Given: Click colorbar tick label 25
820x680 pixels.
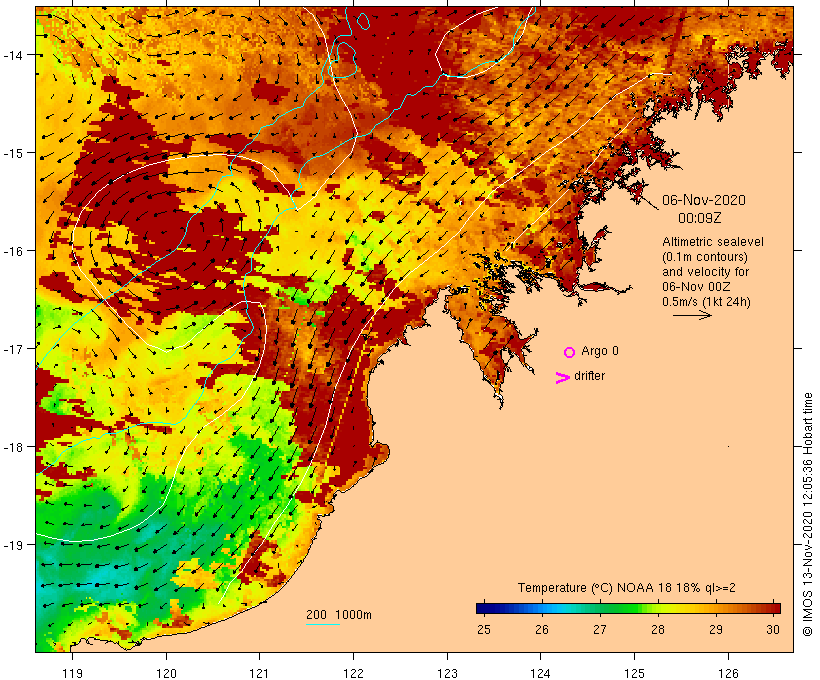Looking at the screenshot, I should (484, 629).
